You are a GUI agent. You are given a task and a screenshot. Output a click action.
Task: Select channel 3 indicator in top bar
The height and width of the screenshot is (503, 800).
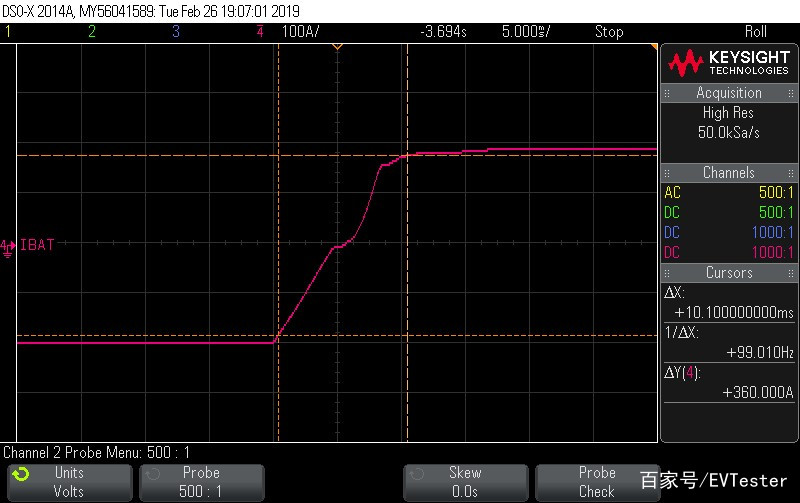pyautogui.click(x=176, y=32)
